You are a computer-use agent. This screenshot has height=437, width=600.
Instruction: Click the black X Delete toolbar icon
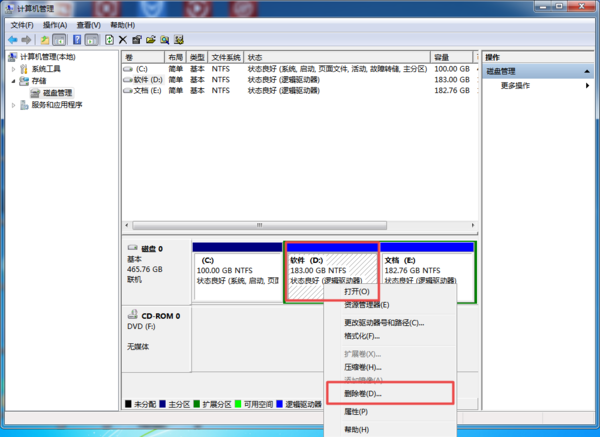pos(123,39)
